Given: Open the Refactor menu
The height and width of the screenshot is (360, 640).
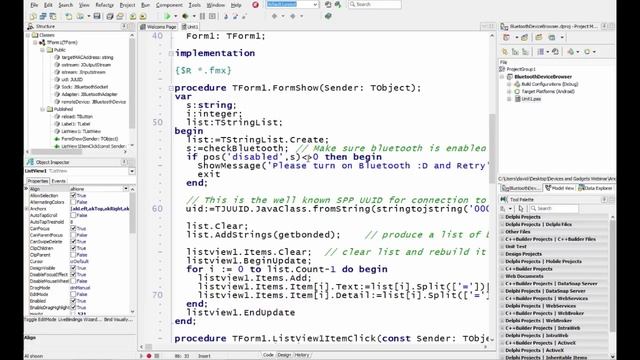Looking at the screenshot, I should tap(104, 5).
